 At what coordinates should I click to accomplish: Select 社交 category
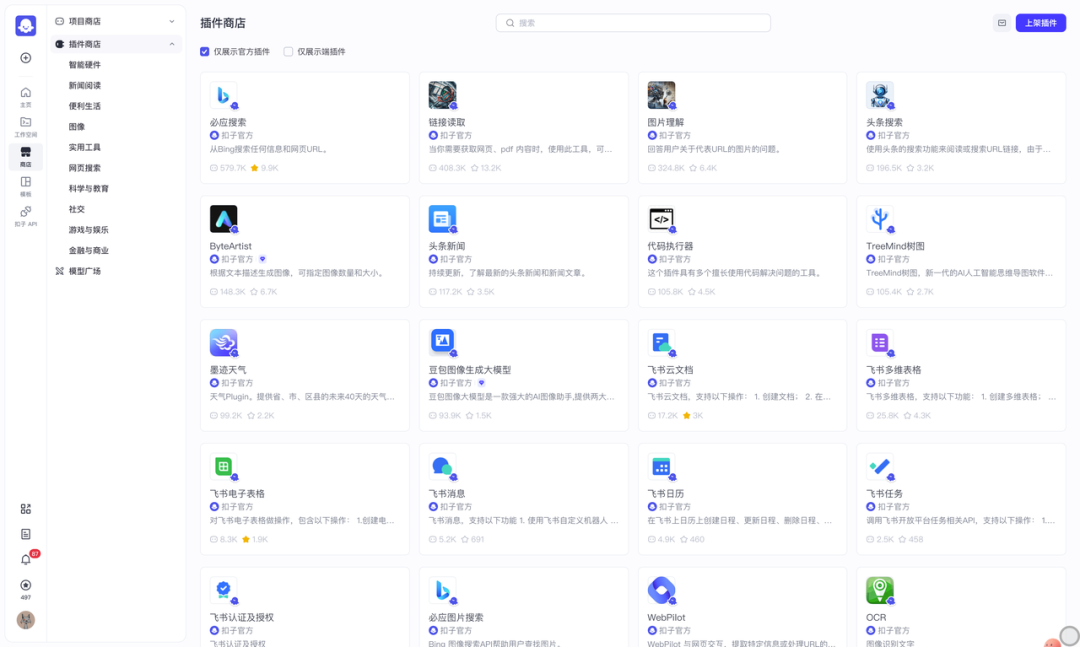[76, 209]
